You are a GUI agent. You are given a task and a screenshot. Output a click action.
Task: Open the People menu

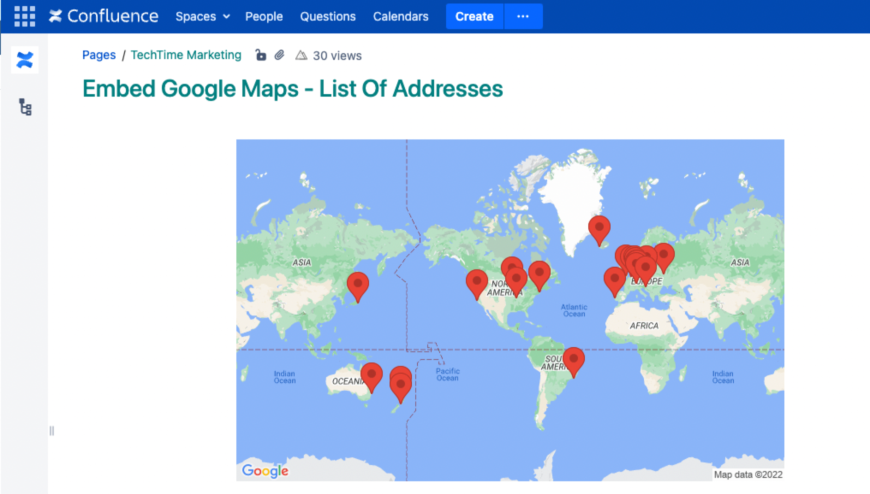pyautogui.click(x=264, y=17)
